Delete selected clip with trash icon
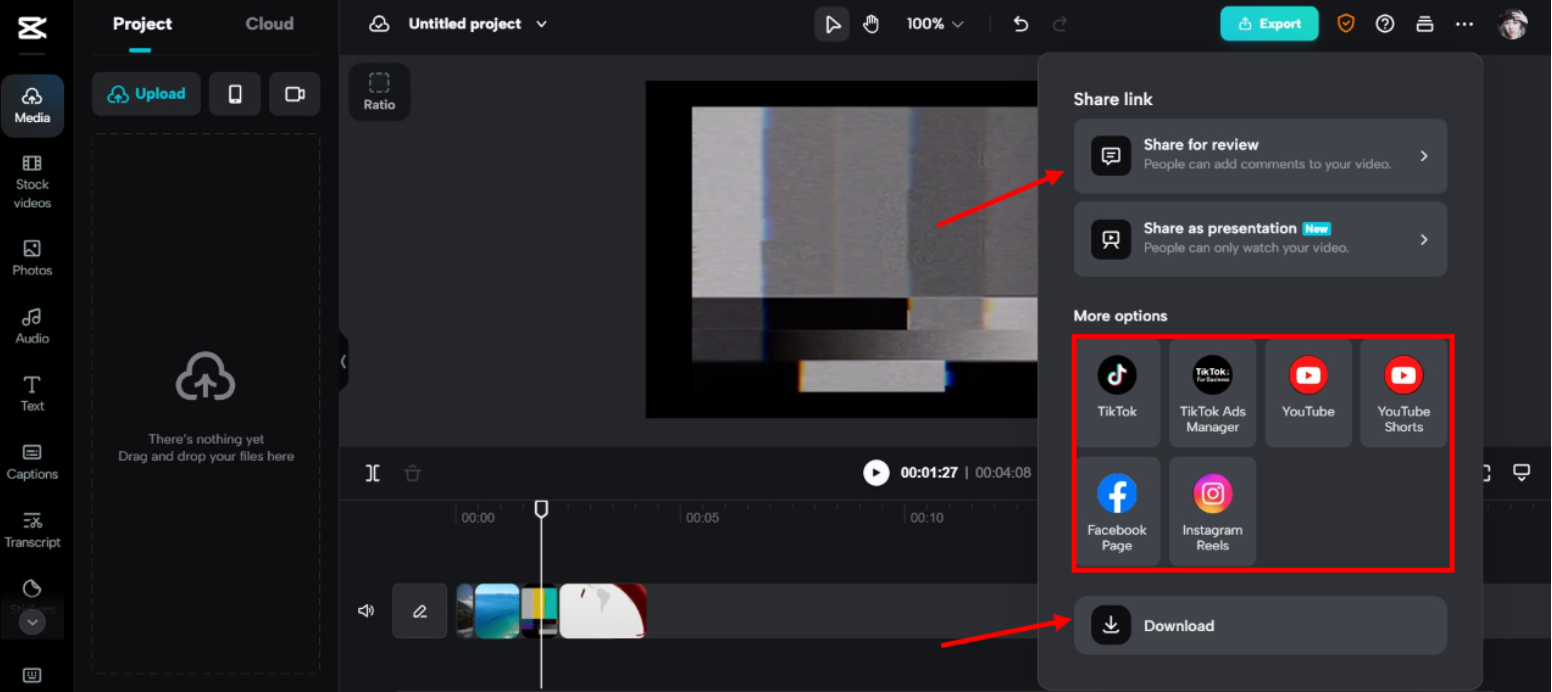Screen dimensions: 1552x692 412,473
